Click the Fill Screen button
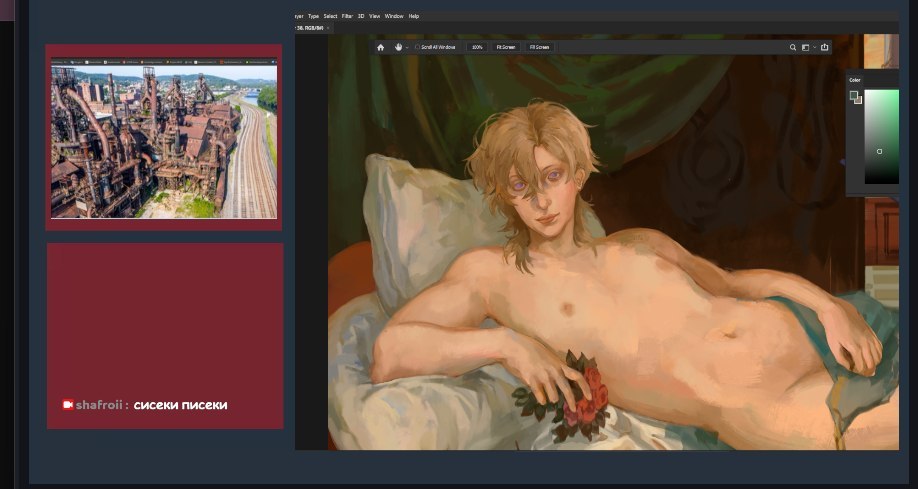 pos(539,47)
